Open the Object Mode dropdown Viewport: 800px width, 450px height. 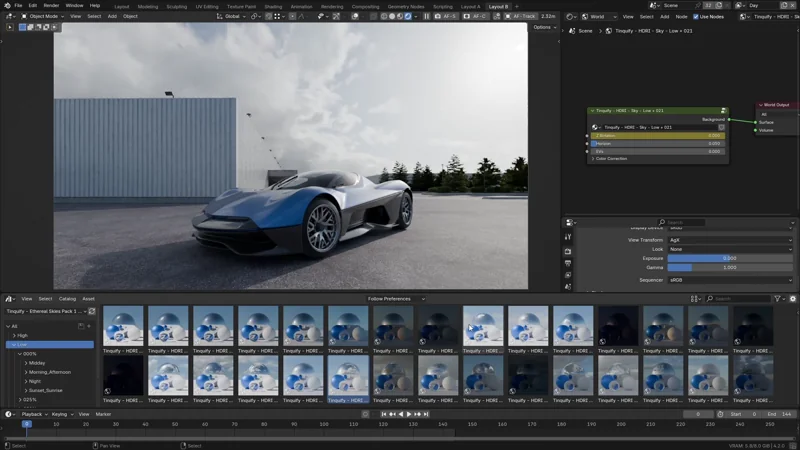tap(43, 17)
